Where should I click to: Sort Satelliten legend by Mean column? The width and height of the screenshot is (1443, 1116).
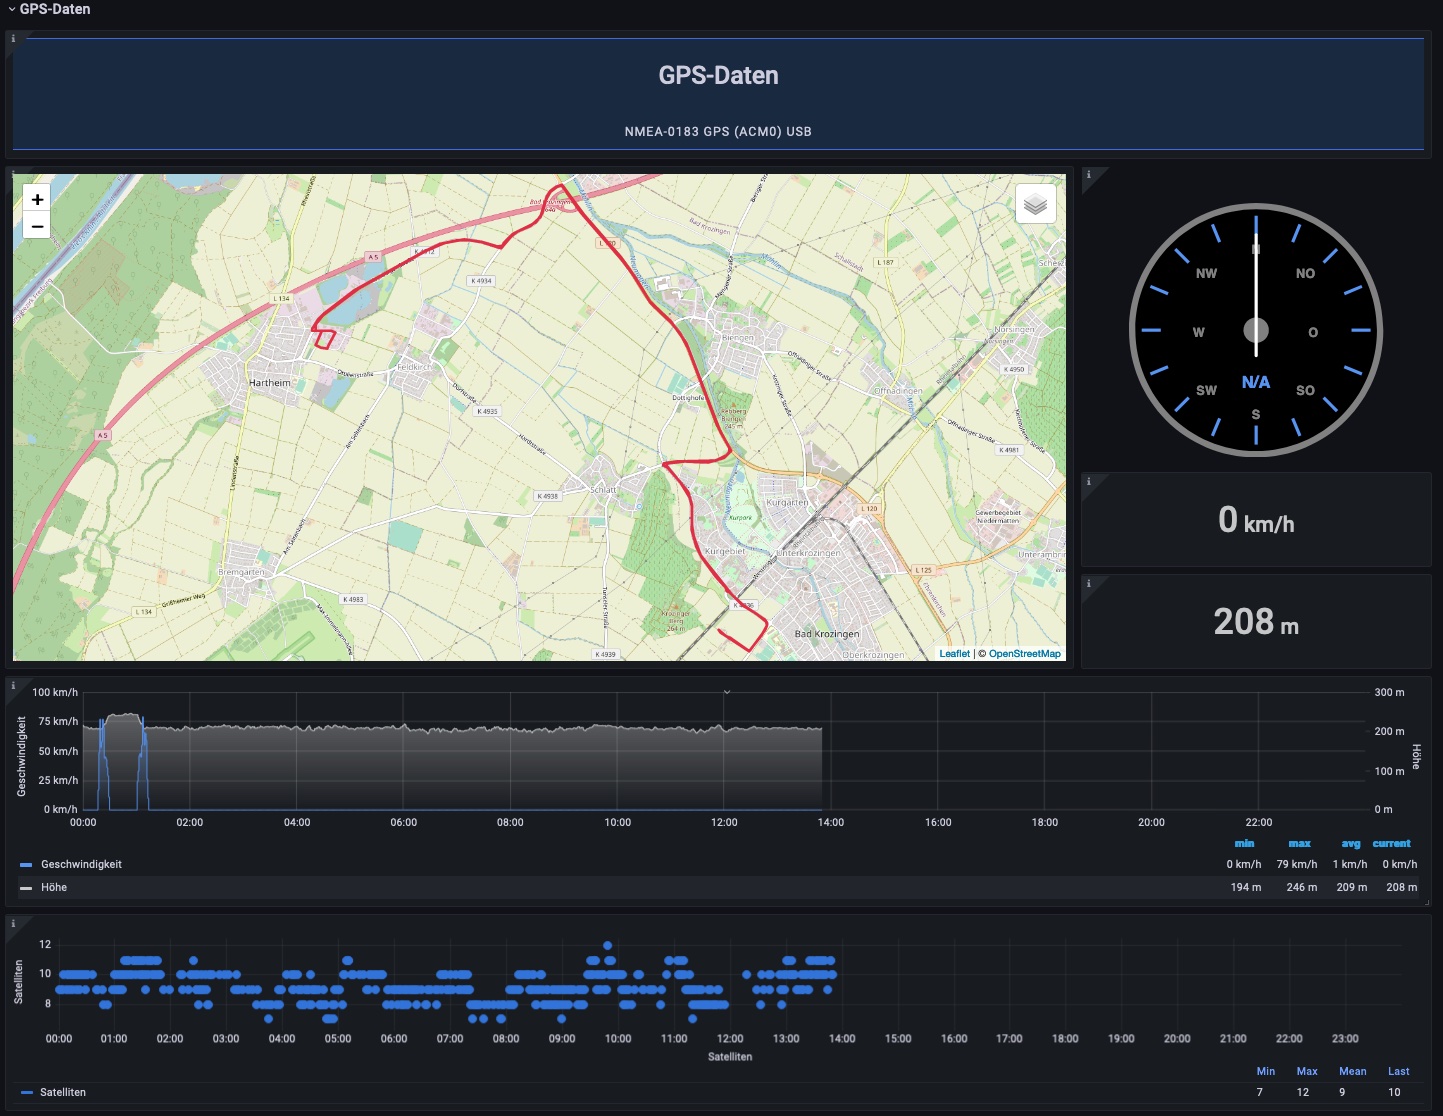point(1352,1071)
